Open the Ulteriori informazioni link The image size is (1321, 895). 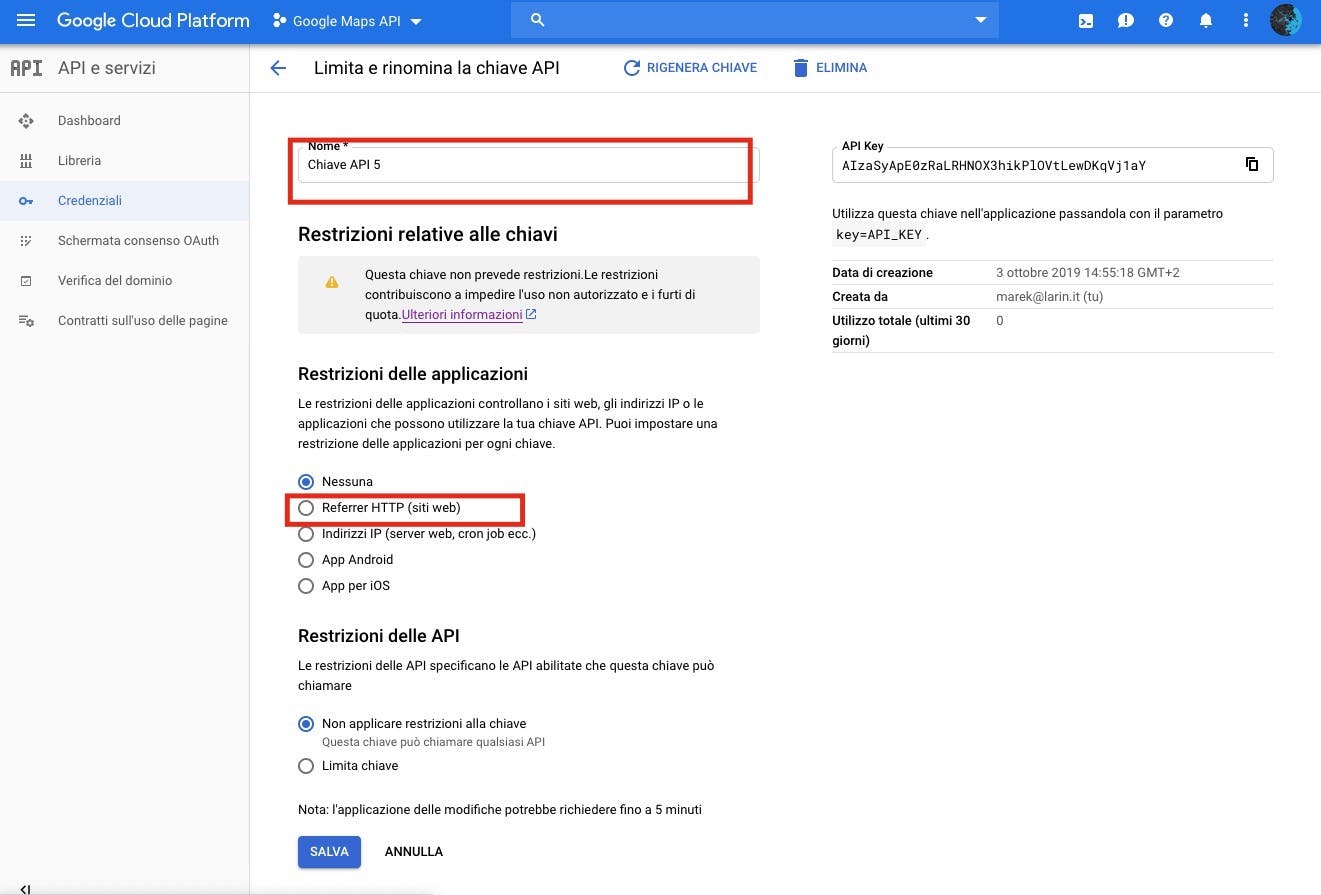pyautogui.click(x=461, y=314)
